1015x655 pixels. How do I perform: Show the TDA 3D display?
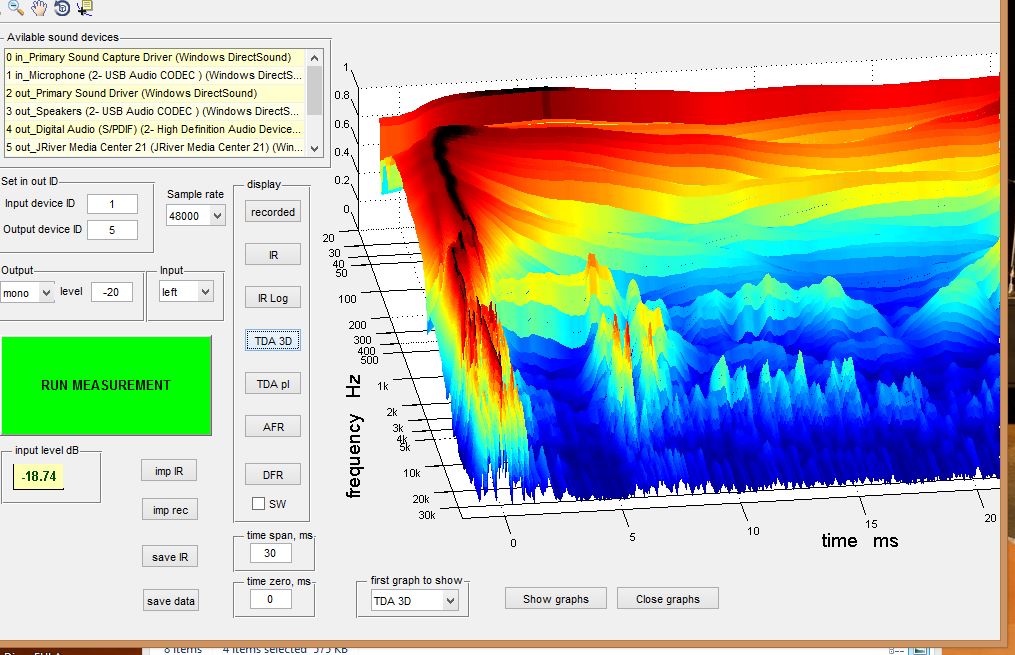(x=273, y=341)
